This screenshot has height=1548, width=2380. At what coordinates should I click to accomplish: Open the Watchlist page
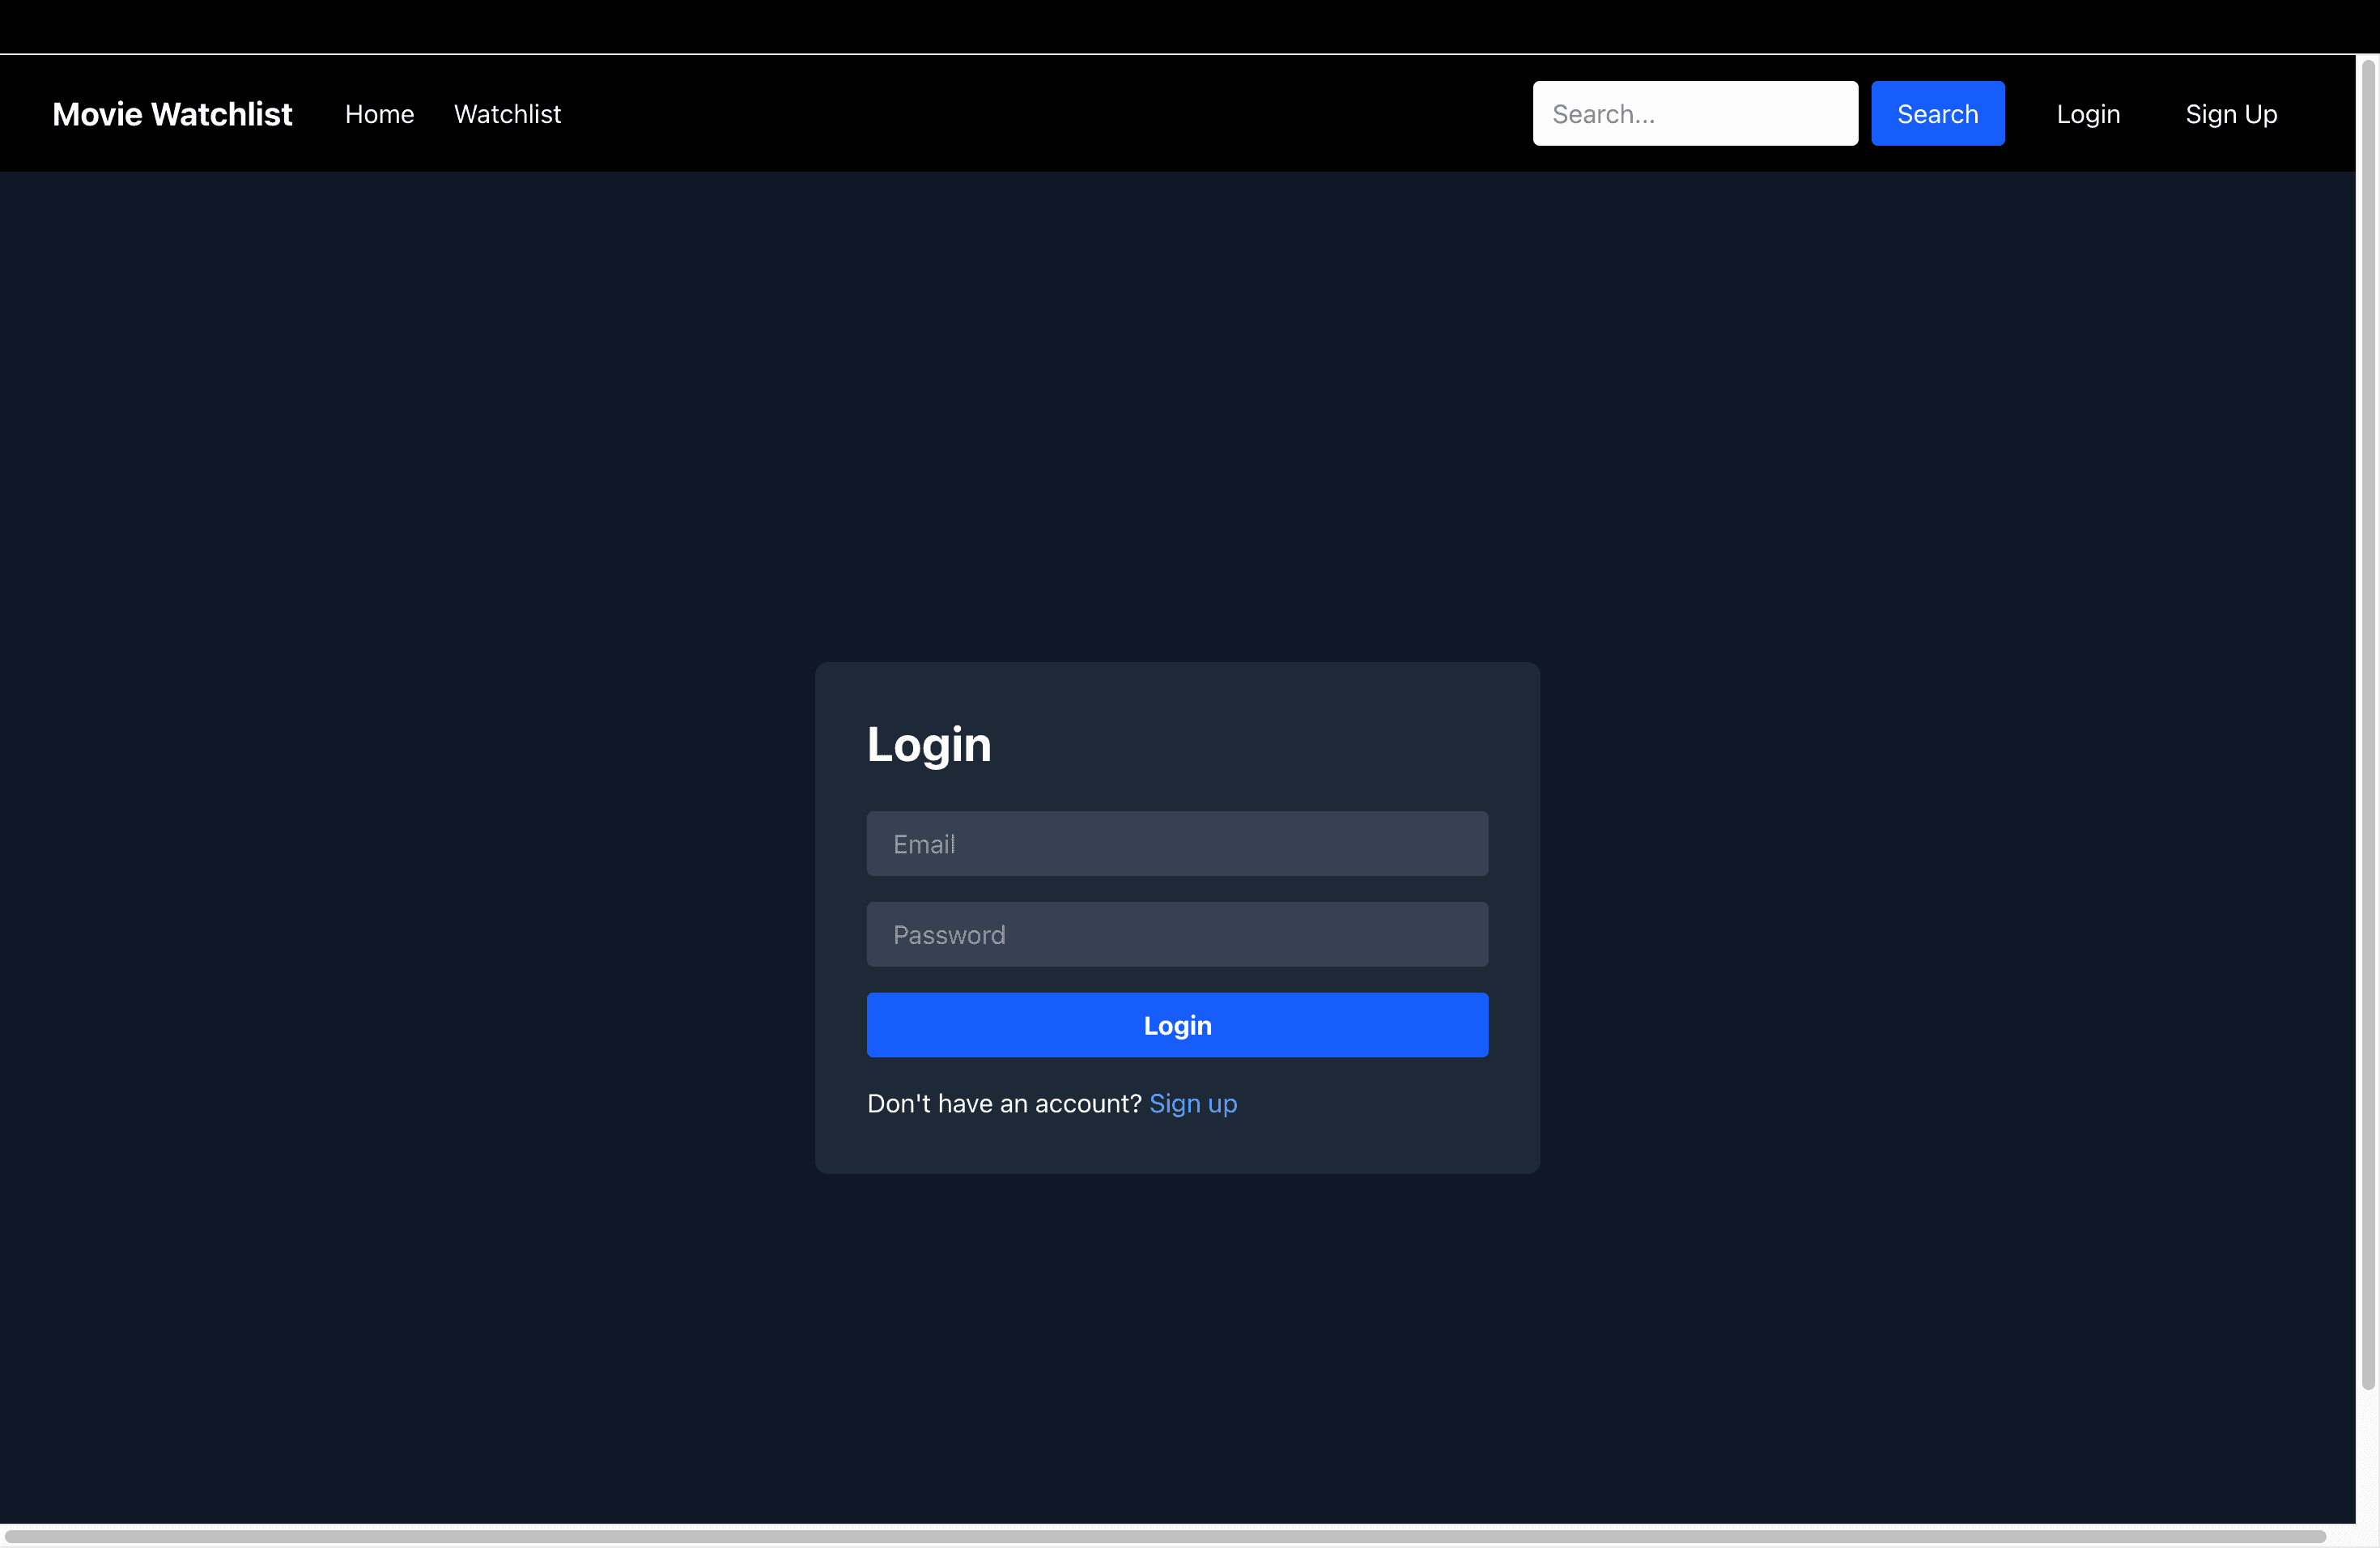[x=507, y=114]
